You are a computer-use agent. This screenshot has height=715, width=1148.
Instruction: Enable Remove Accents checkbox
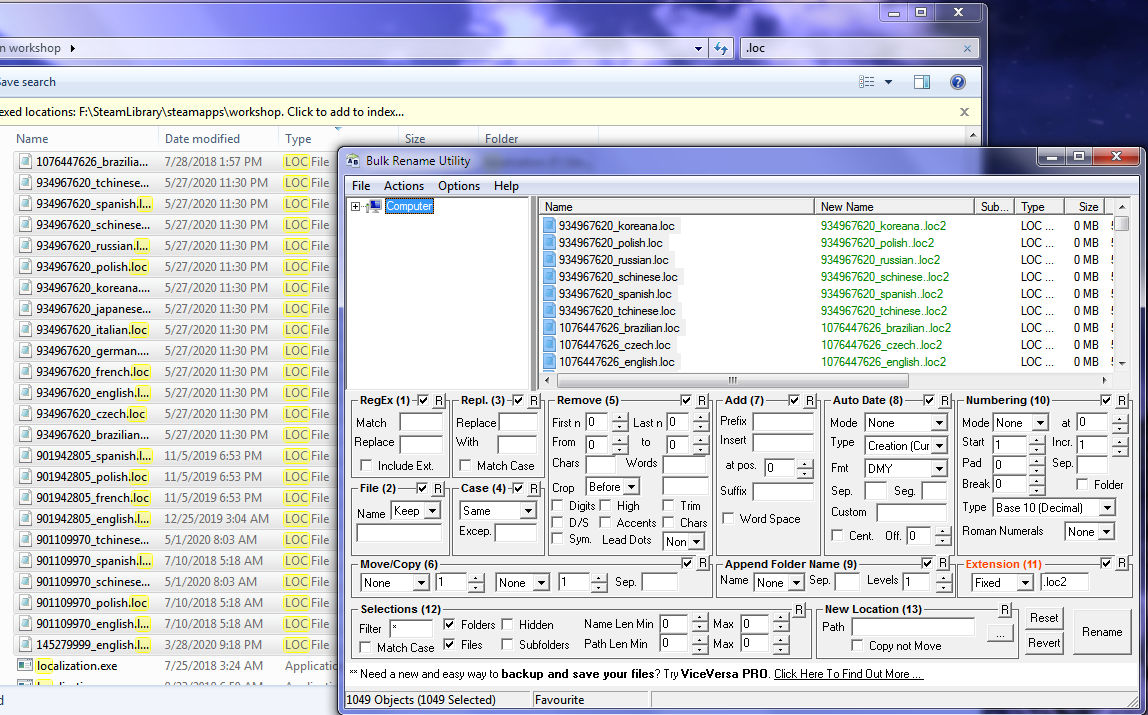605,523
